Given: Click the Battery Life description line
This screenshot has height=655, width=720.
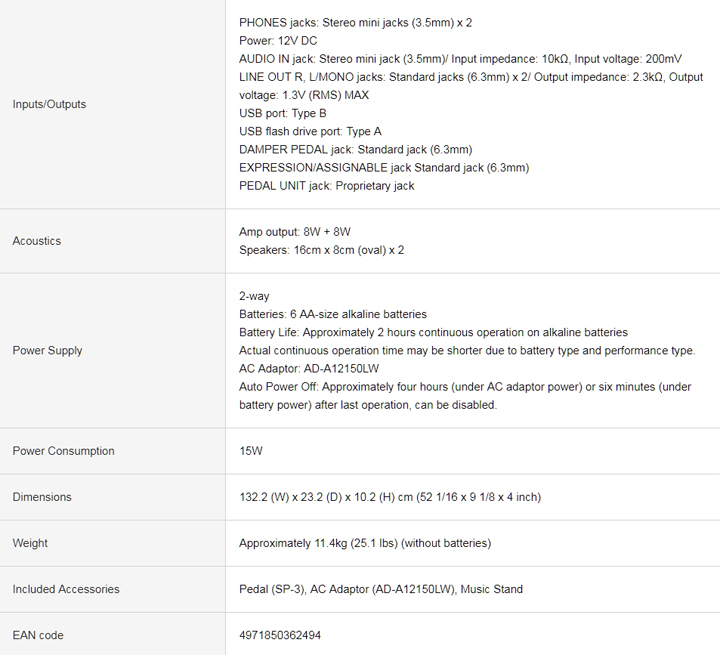Looking at the screenshot, I should tap(433, 333).
